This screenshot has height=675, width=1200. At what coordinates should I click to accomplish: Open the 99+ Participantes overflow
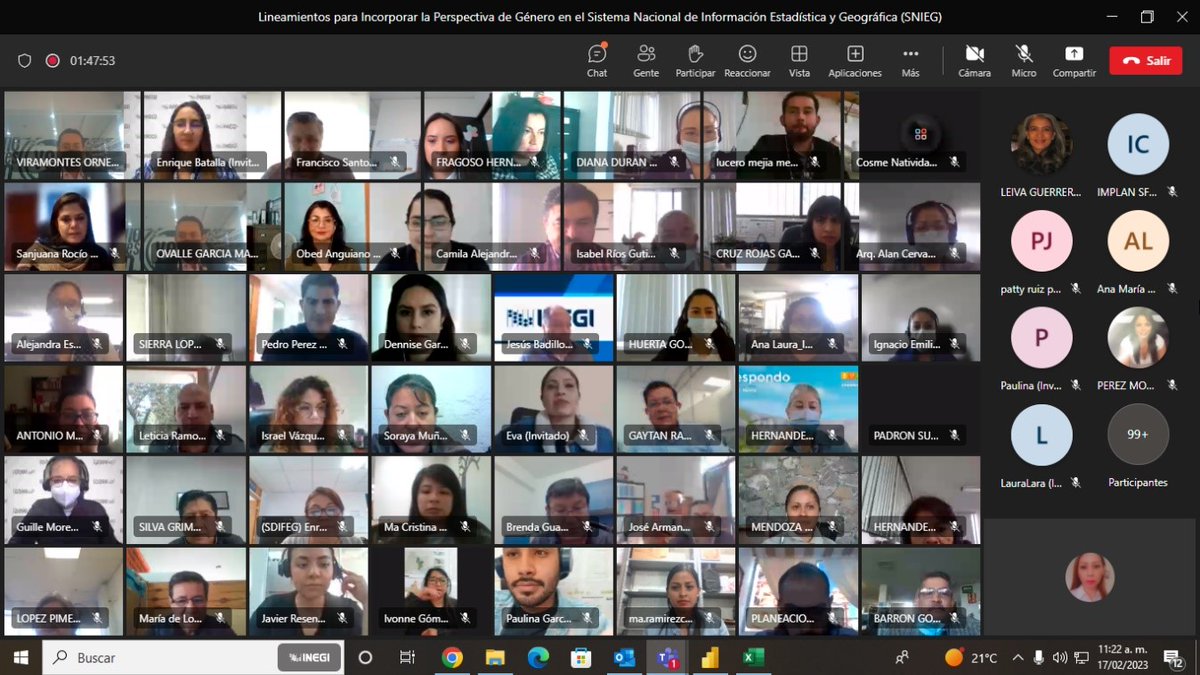tap(1138, 435)
